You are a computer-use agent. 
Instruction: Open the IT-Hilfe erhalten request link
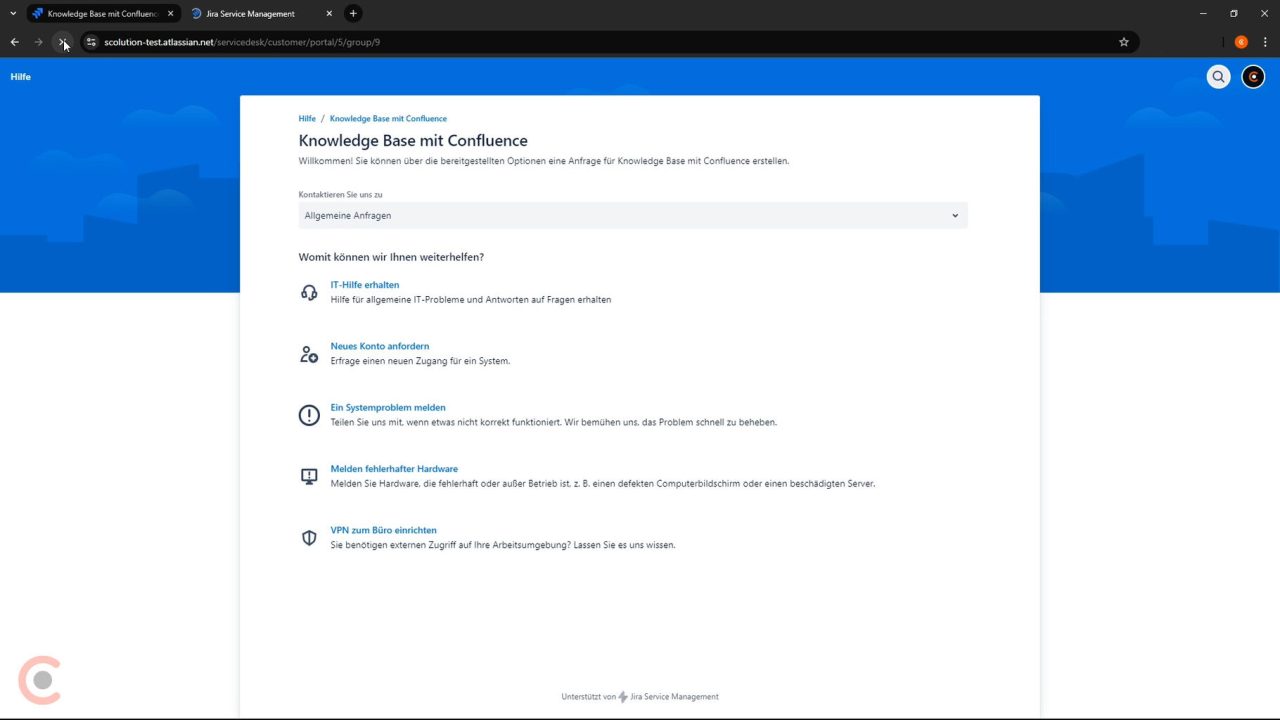click(365, 285)
